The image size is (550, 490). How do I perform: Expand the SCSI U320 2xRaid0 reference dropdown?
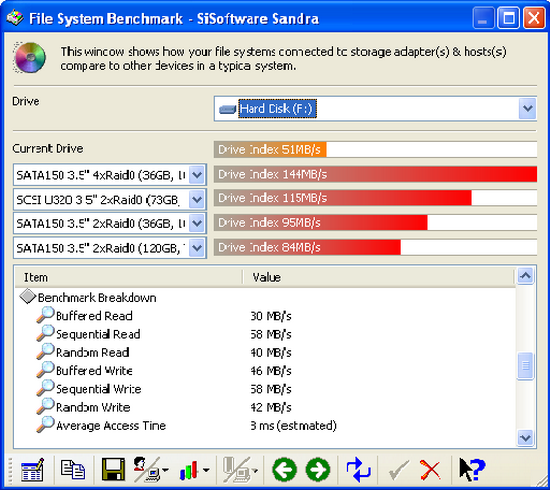197,199
